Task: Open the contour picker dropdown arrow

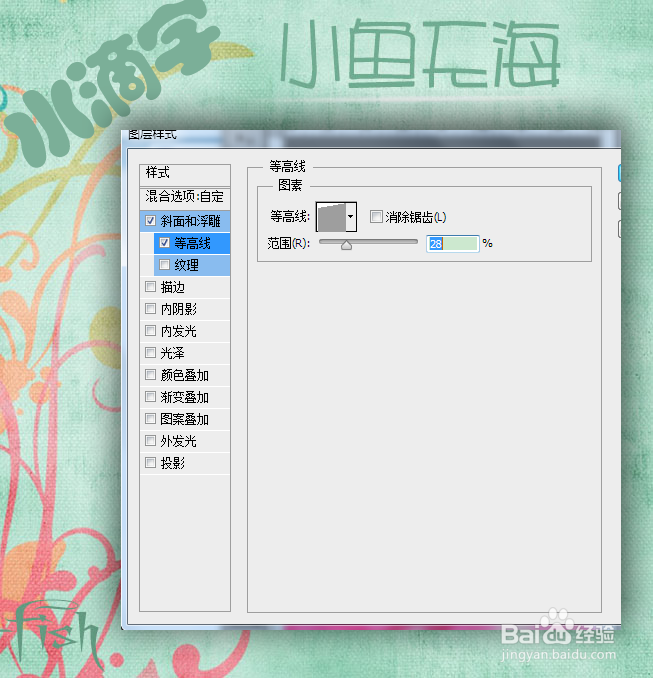Action: pyautogui.click(x=351, y=217)
